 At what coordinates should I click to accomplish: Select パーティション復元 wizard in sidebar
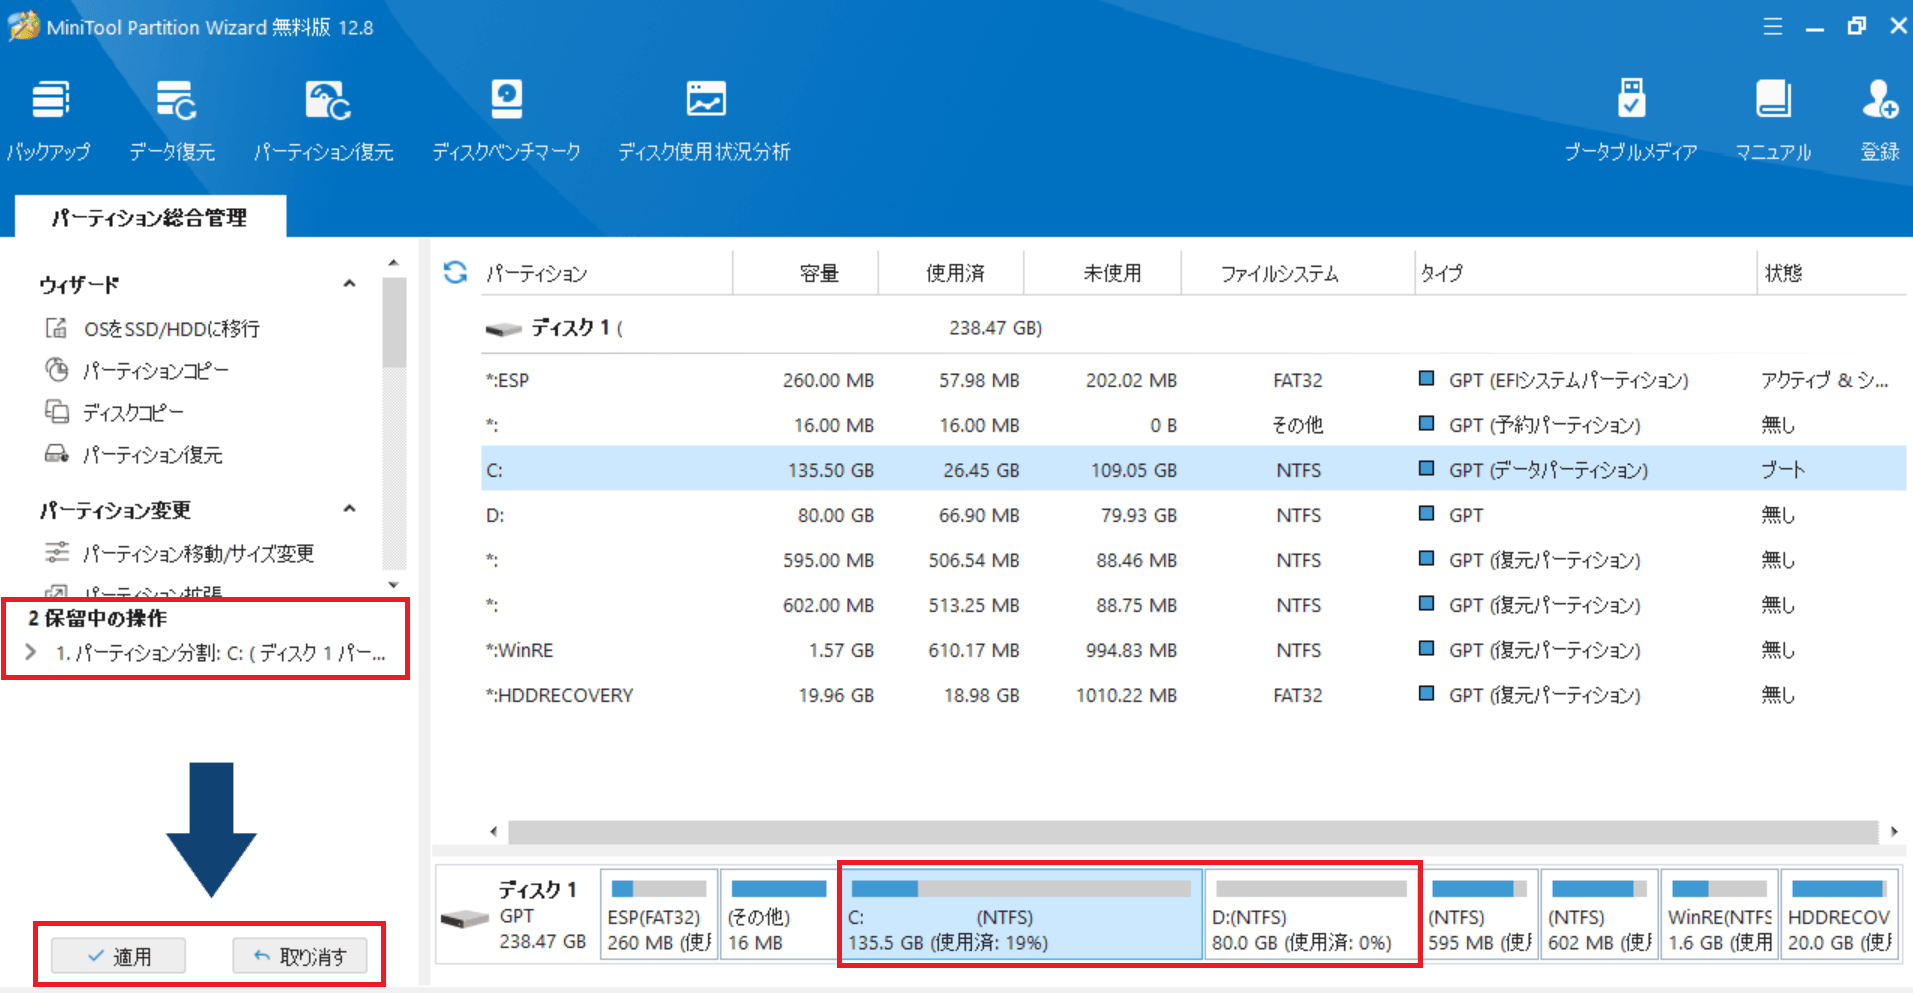[x=133, y=454]
